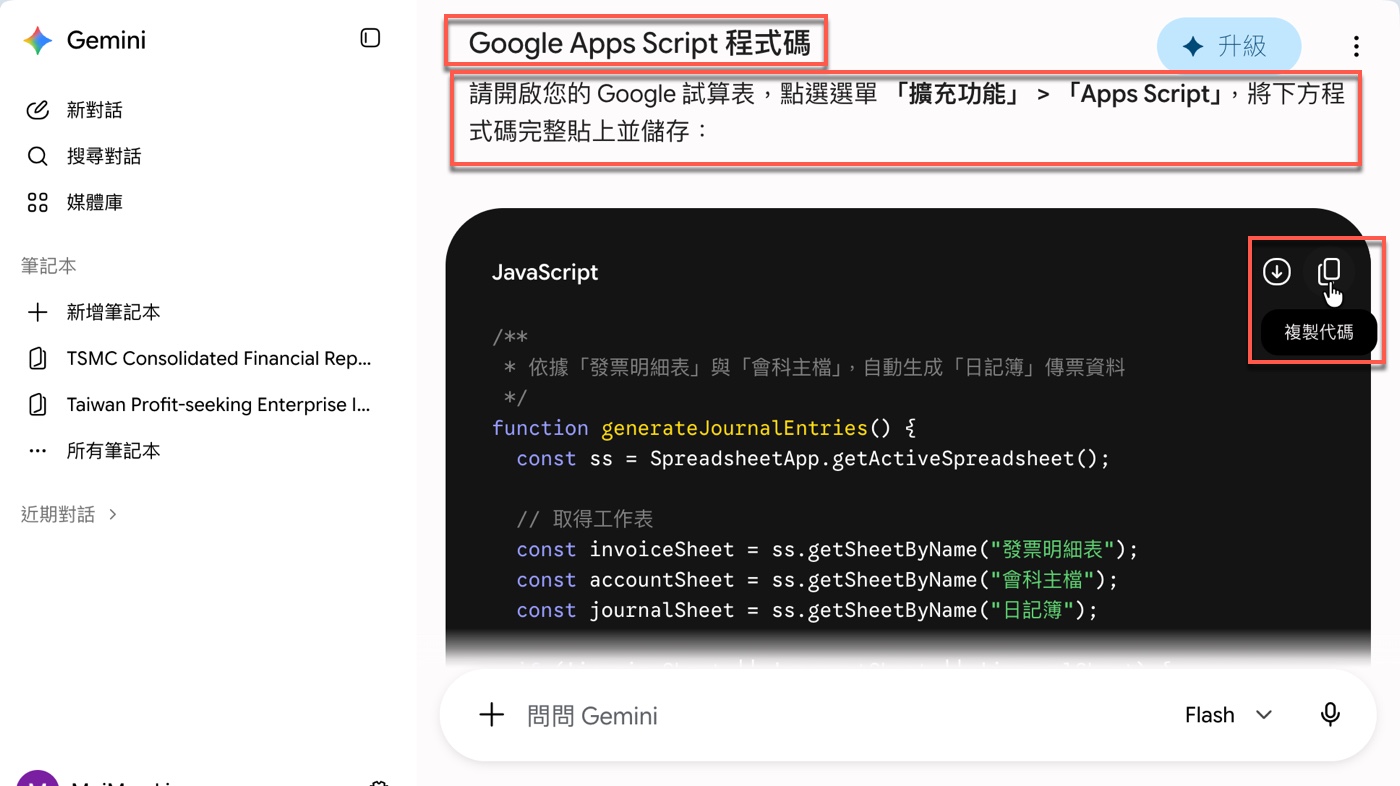Open TSMC Consolidated Financial Rep... notebook
Viewport: 1400px width, 786px height.
coord(218,358)
